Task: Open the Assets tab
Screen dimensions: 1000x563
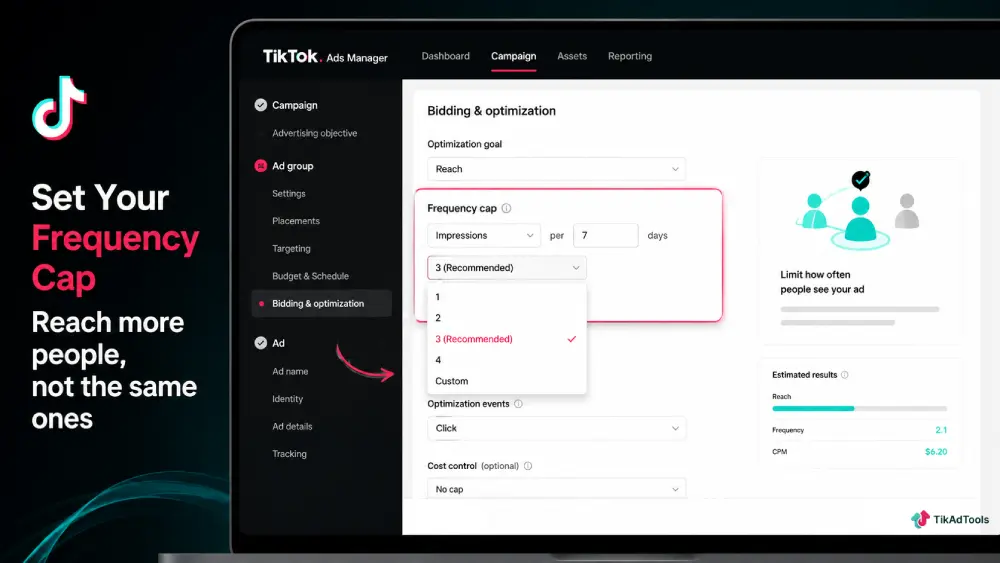Action: [571, 56]
